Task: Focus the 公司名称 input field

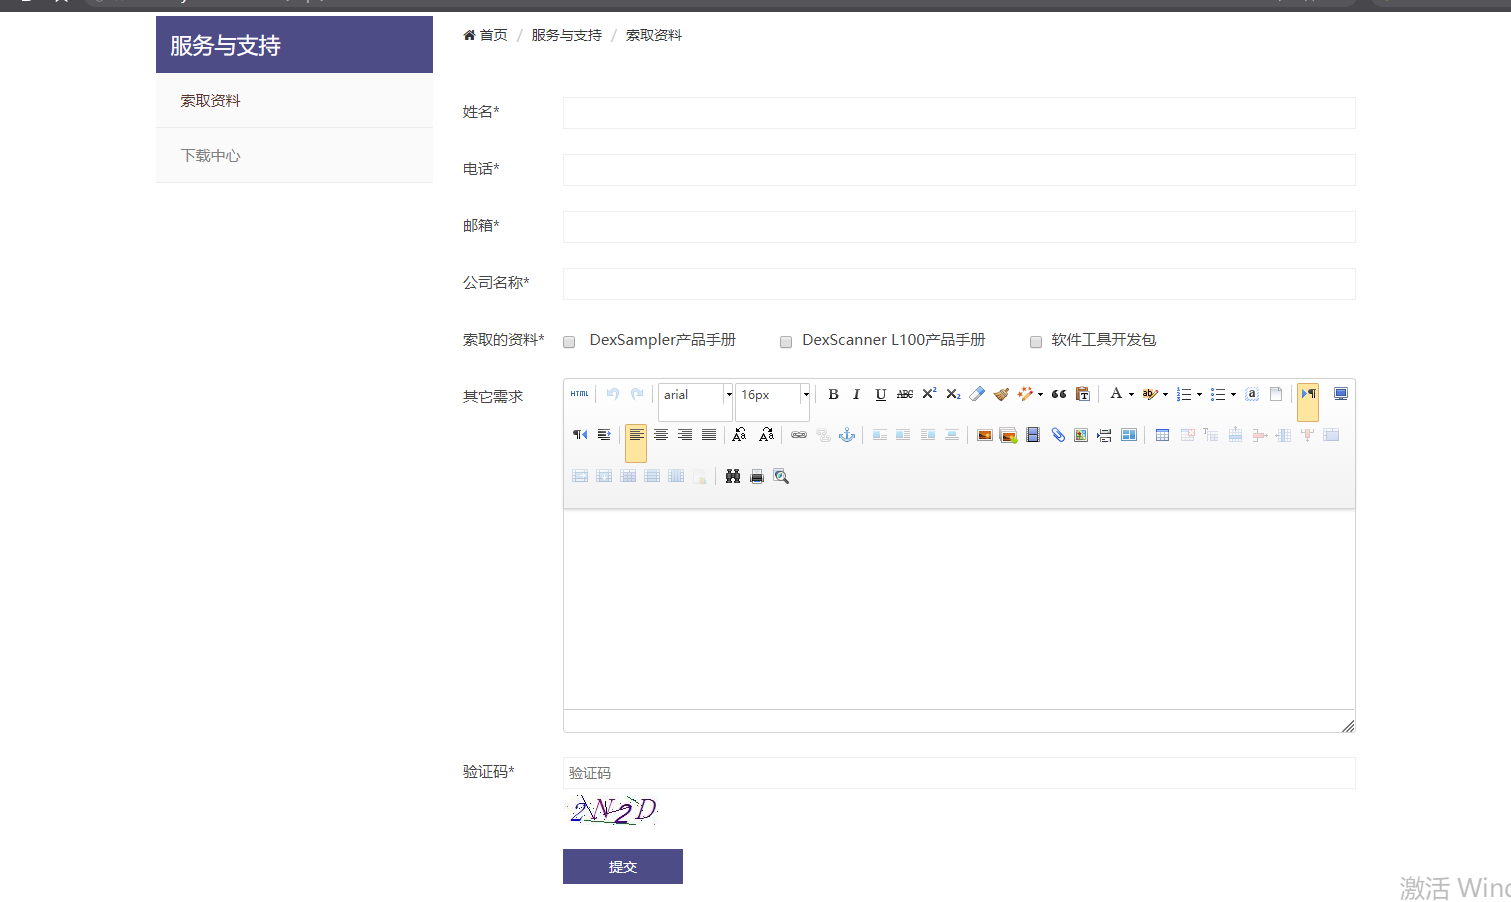Action: [x=959, y=284]
